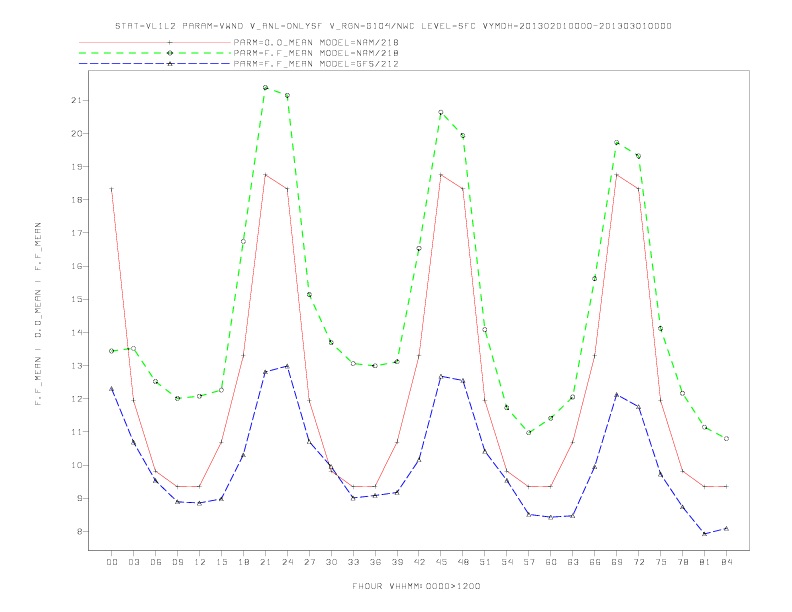Screen dimensions: 792x612
Task: Click green circle marker at hour 57
Action: [x=529, y=433]
